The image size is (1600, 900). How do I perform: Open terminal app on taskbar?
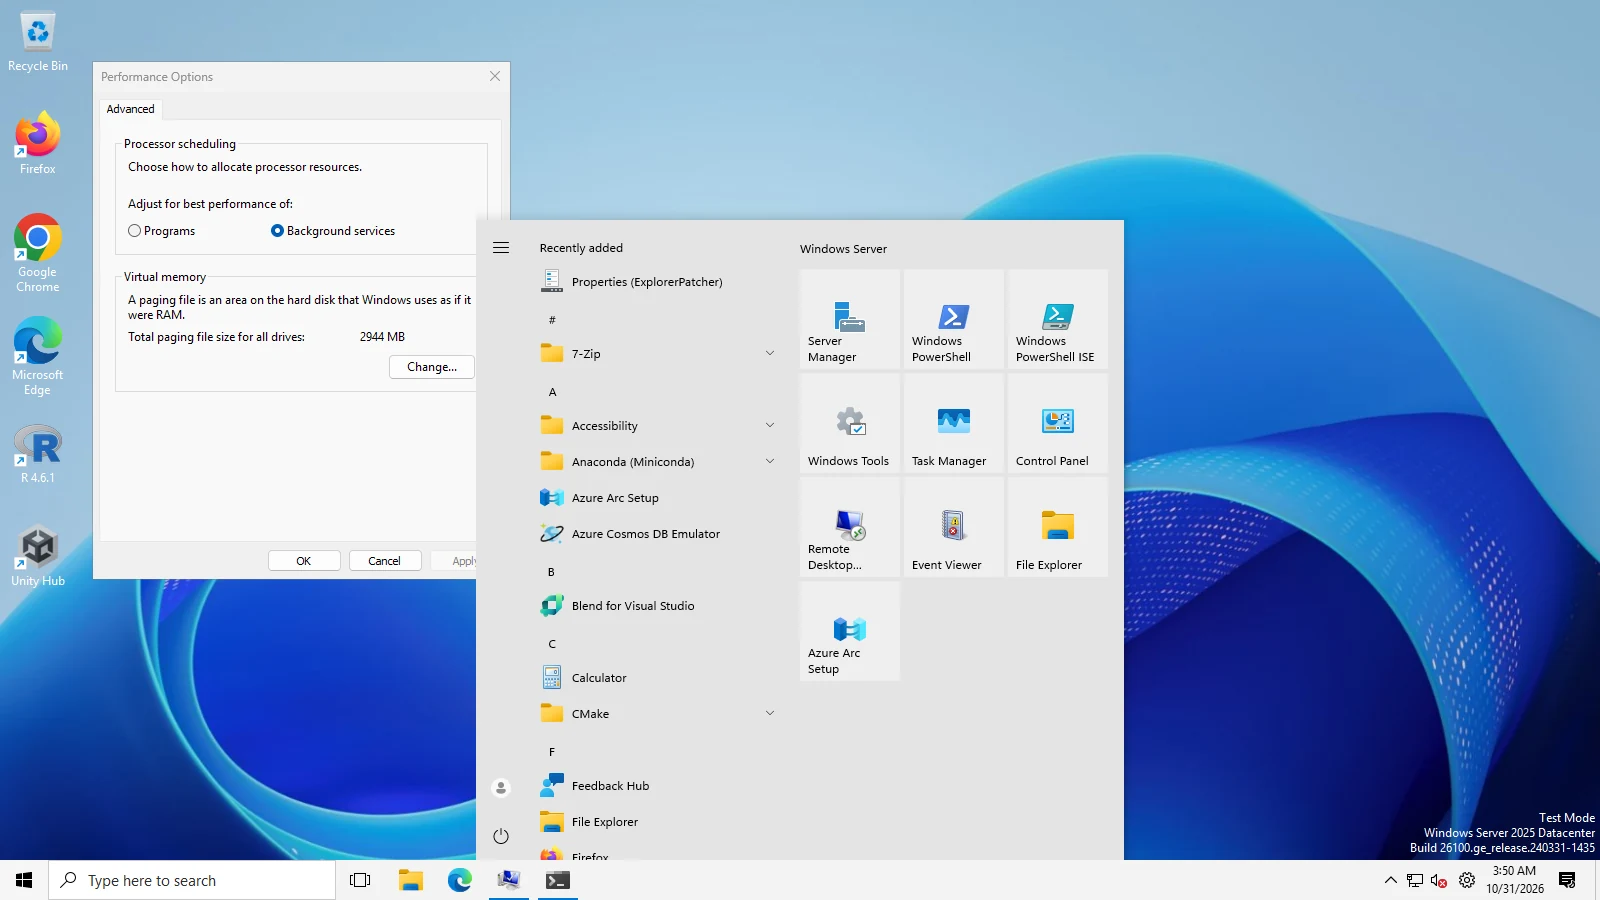(557, 880)
